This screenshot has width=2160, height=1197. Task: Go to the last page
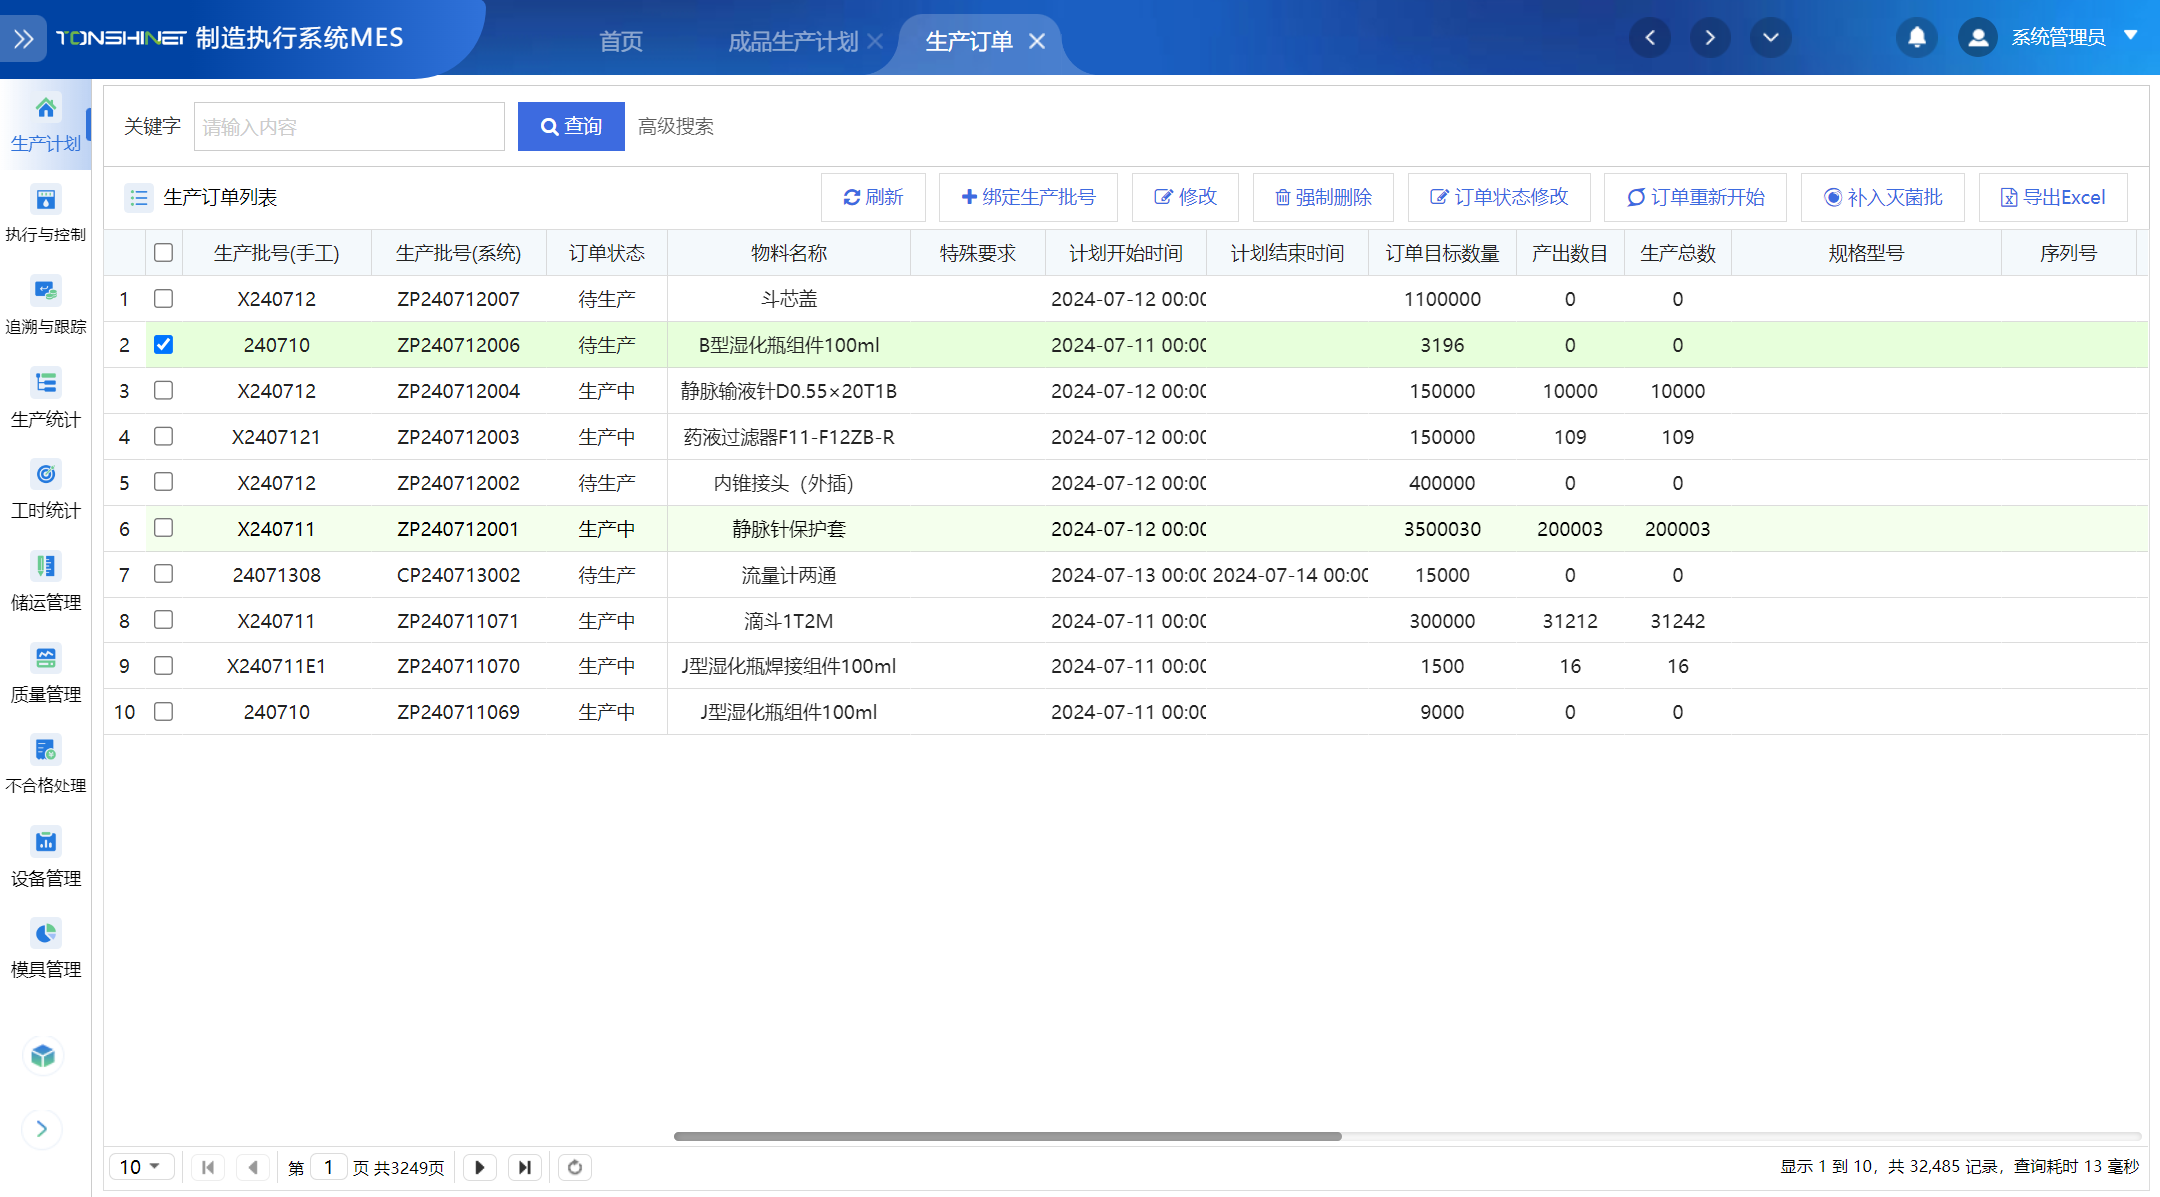click(525, 1167)
